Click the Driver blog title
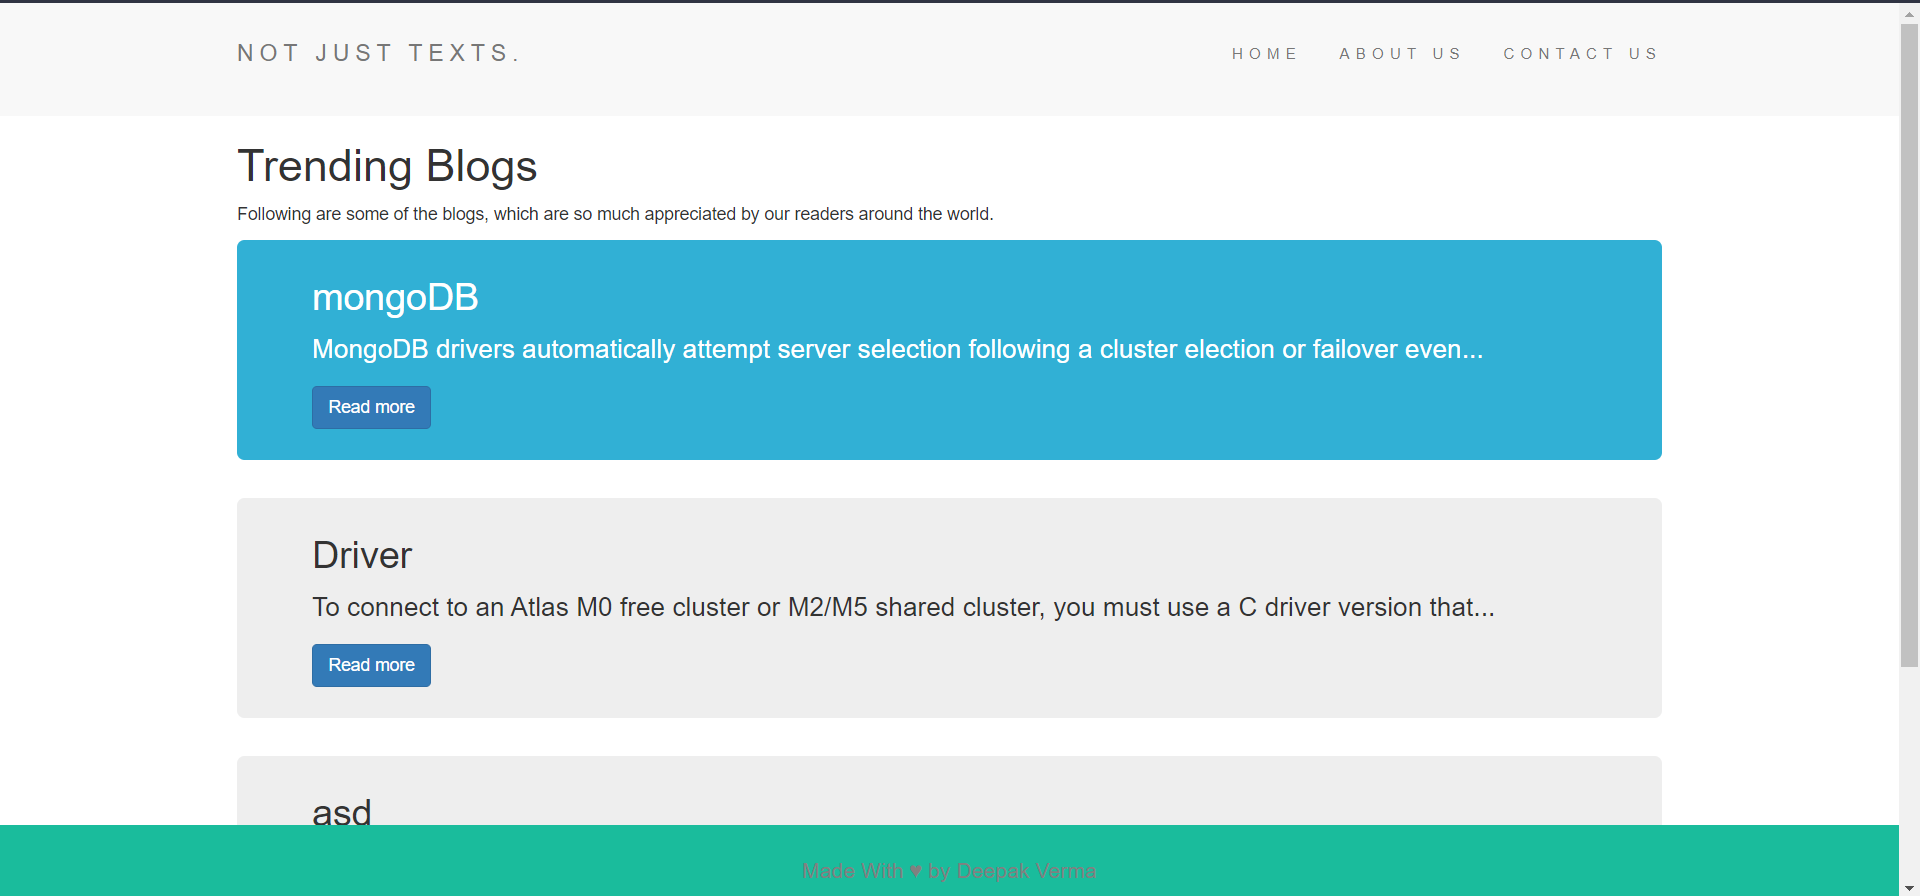Image resolution: width=1920 pixels, height=896 pixels. 362,556
